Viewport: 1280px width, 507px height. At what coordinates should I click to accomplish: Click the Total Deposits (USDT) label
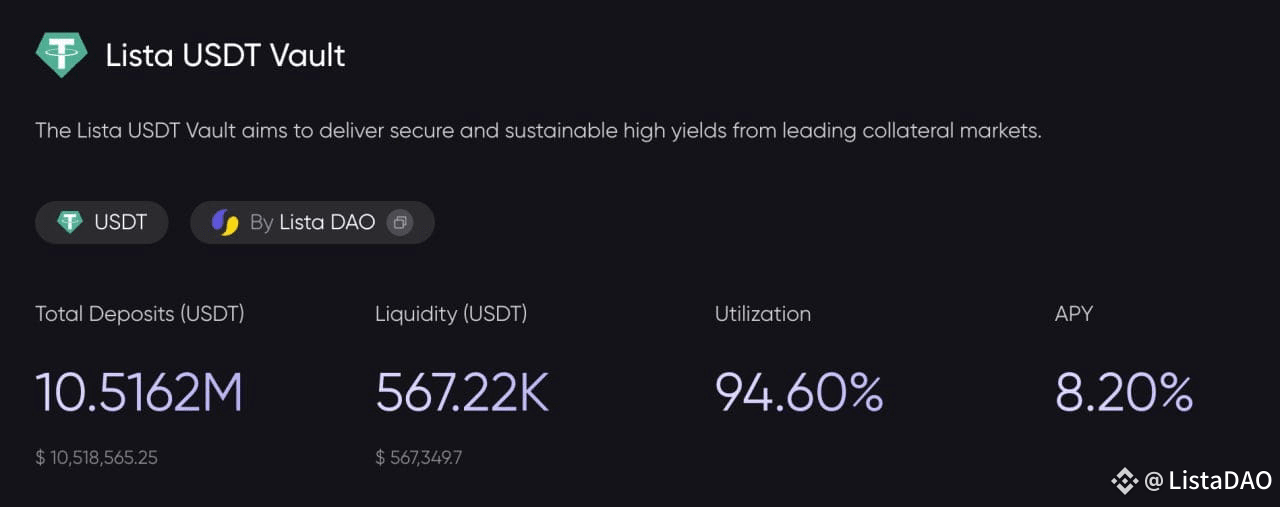(140, 314)
